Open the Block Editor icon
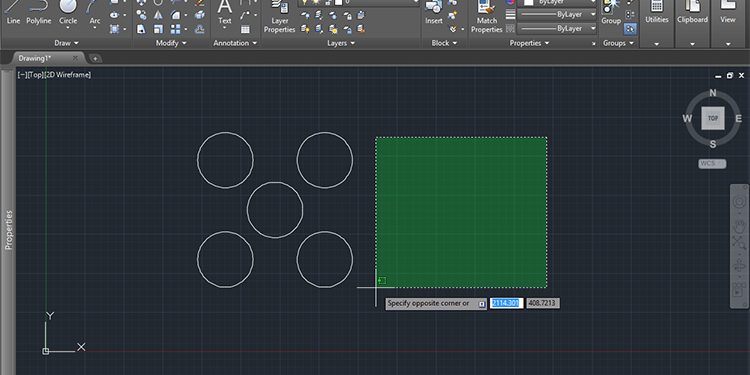This screenshot has height=375, width=750. pos(452,16)
